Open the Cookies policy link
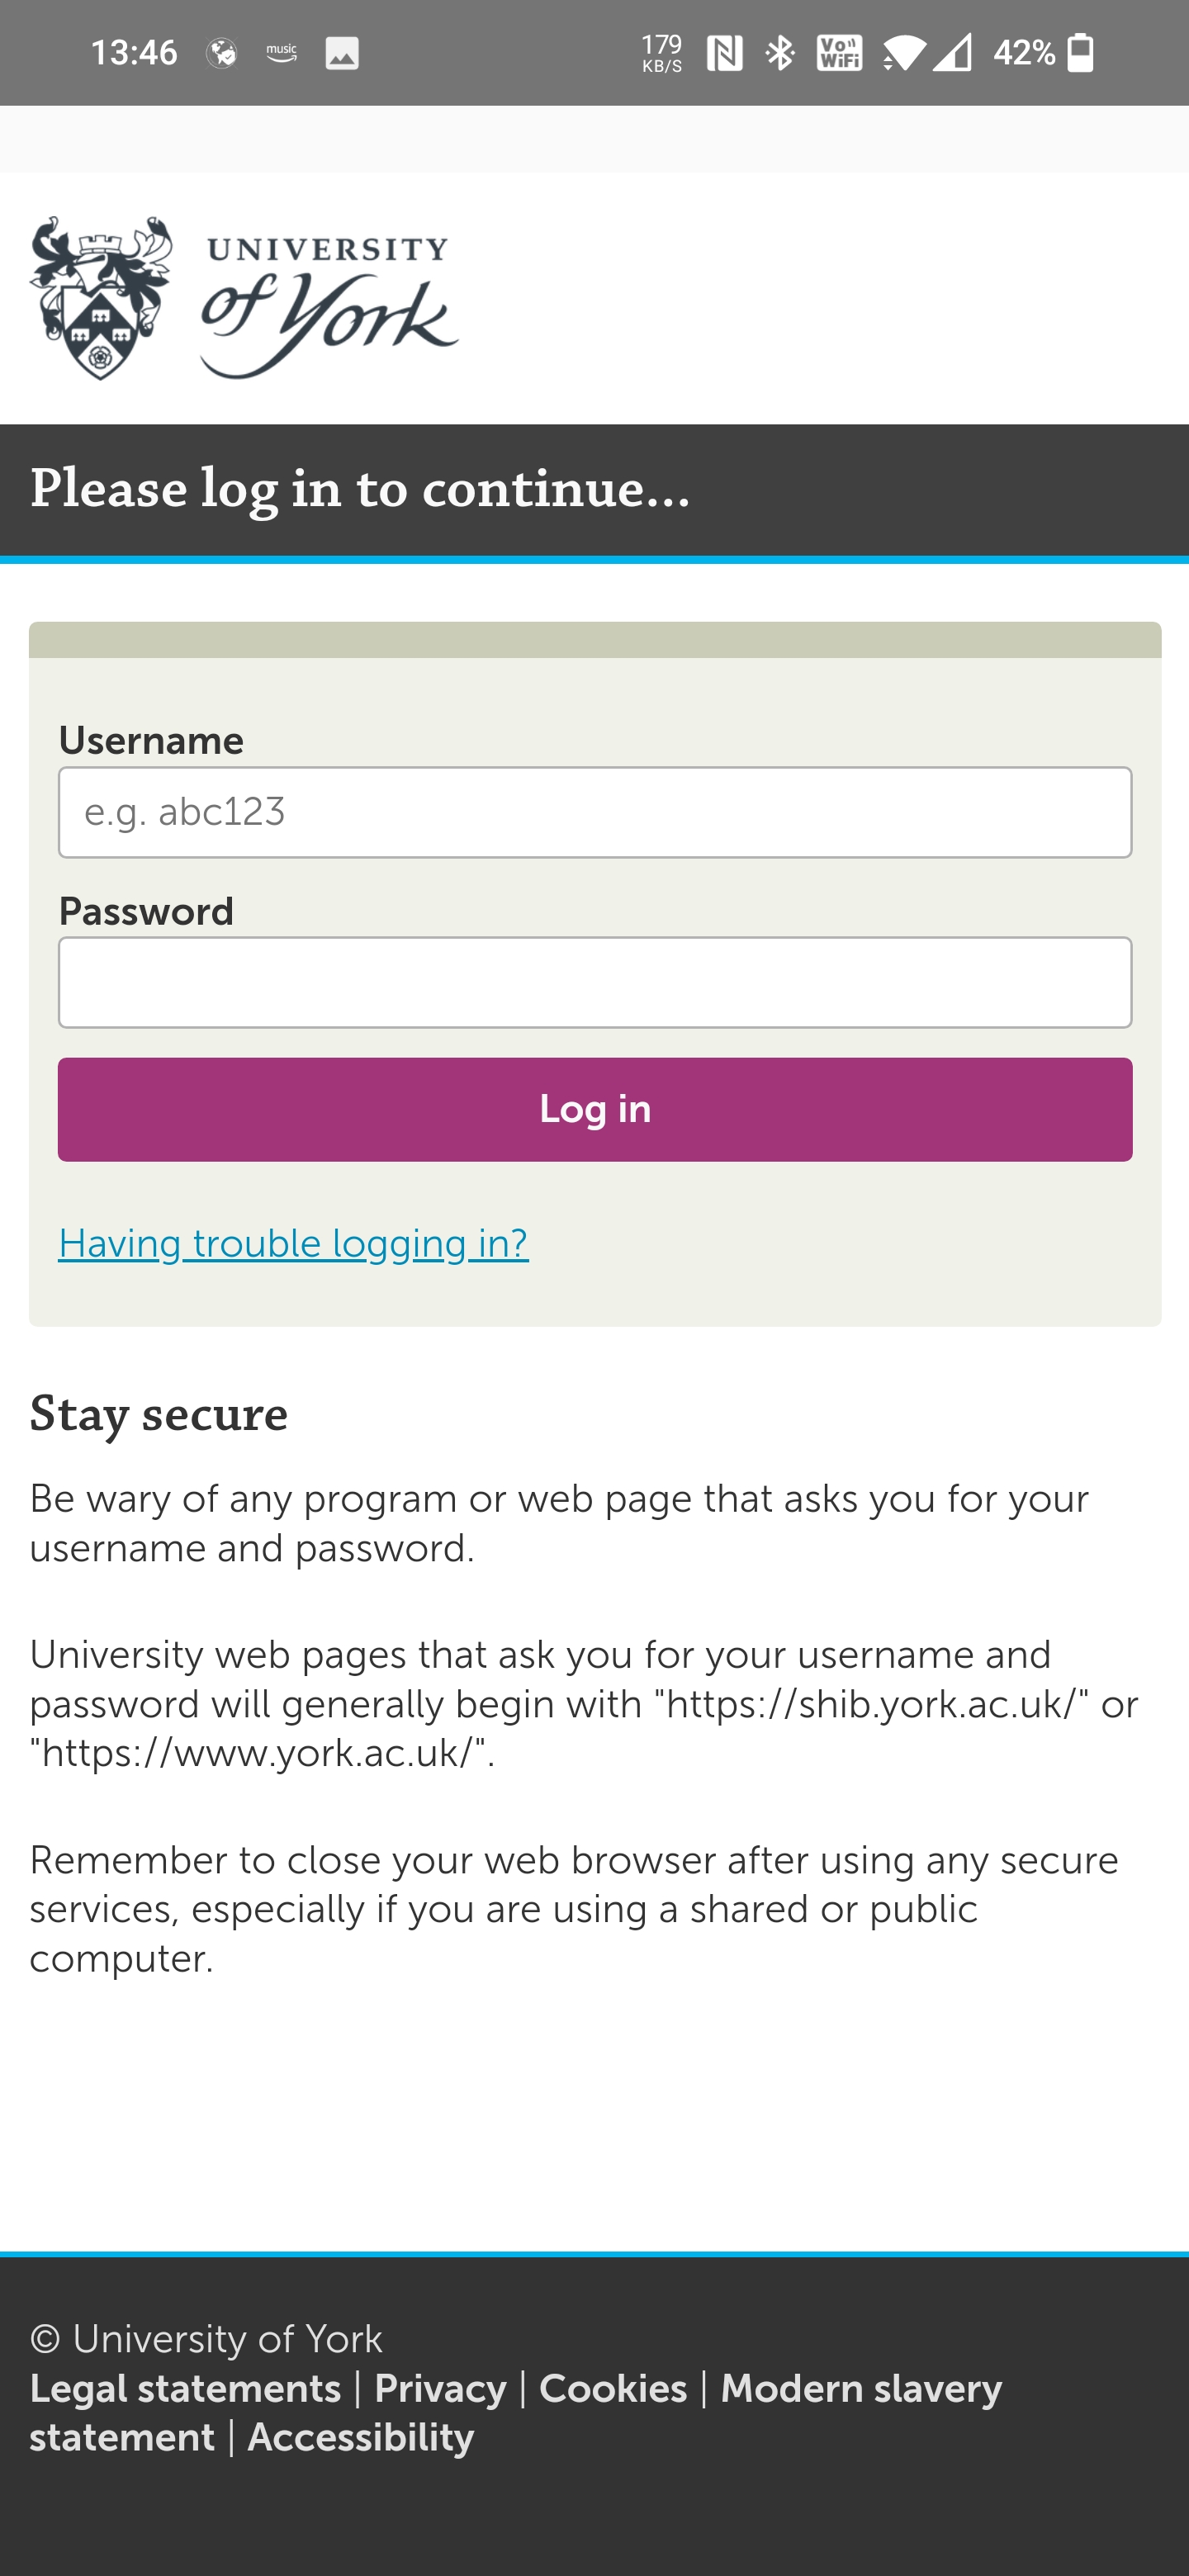Screen dimensions: 1189x2576 click(x=615, y=2388)
